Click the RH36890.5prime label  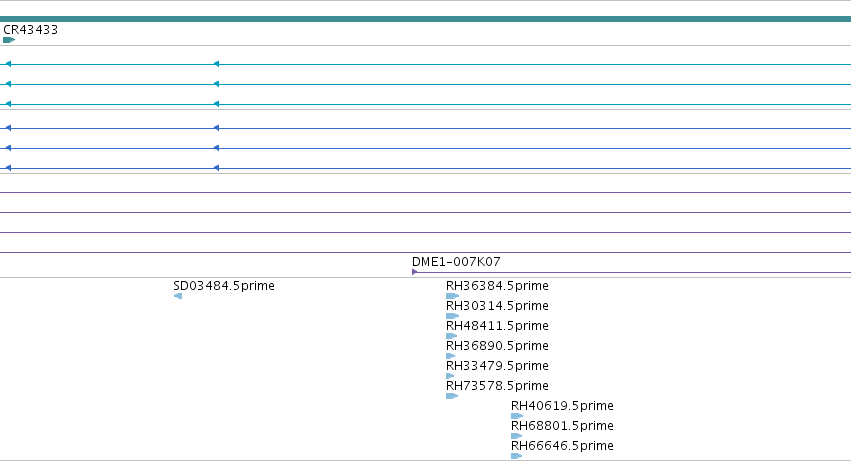pyautogui.click(x=497, y=346)
